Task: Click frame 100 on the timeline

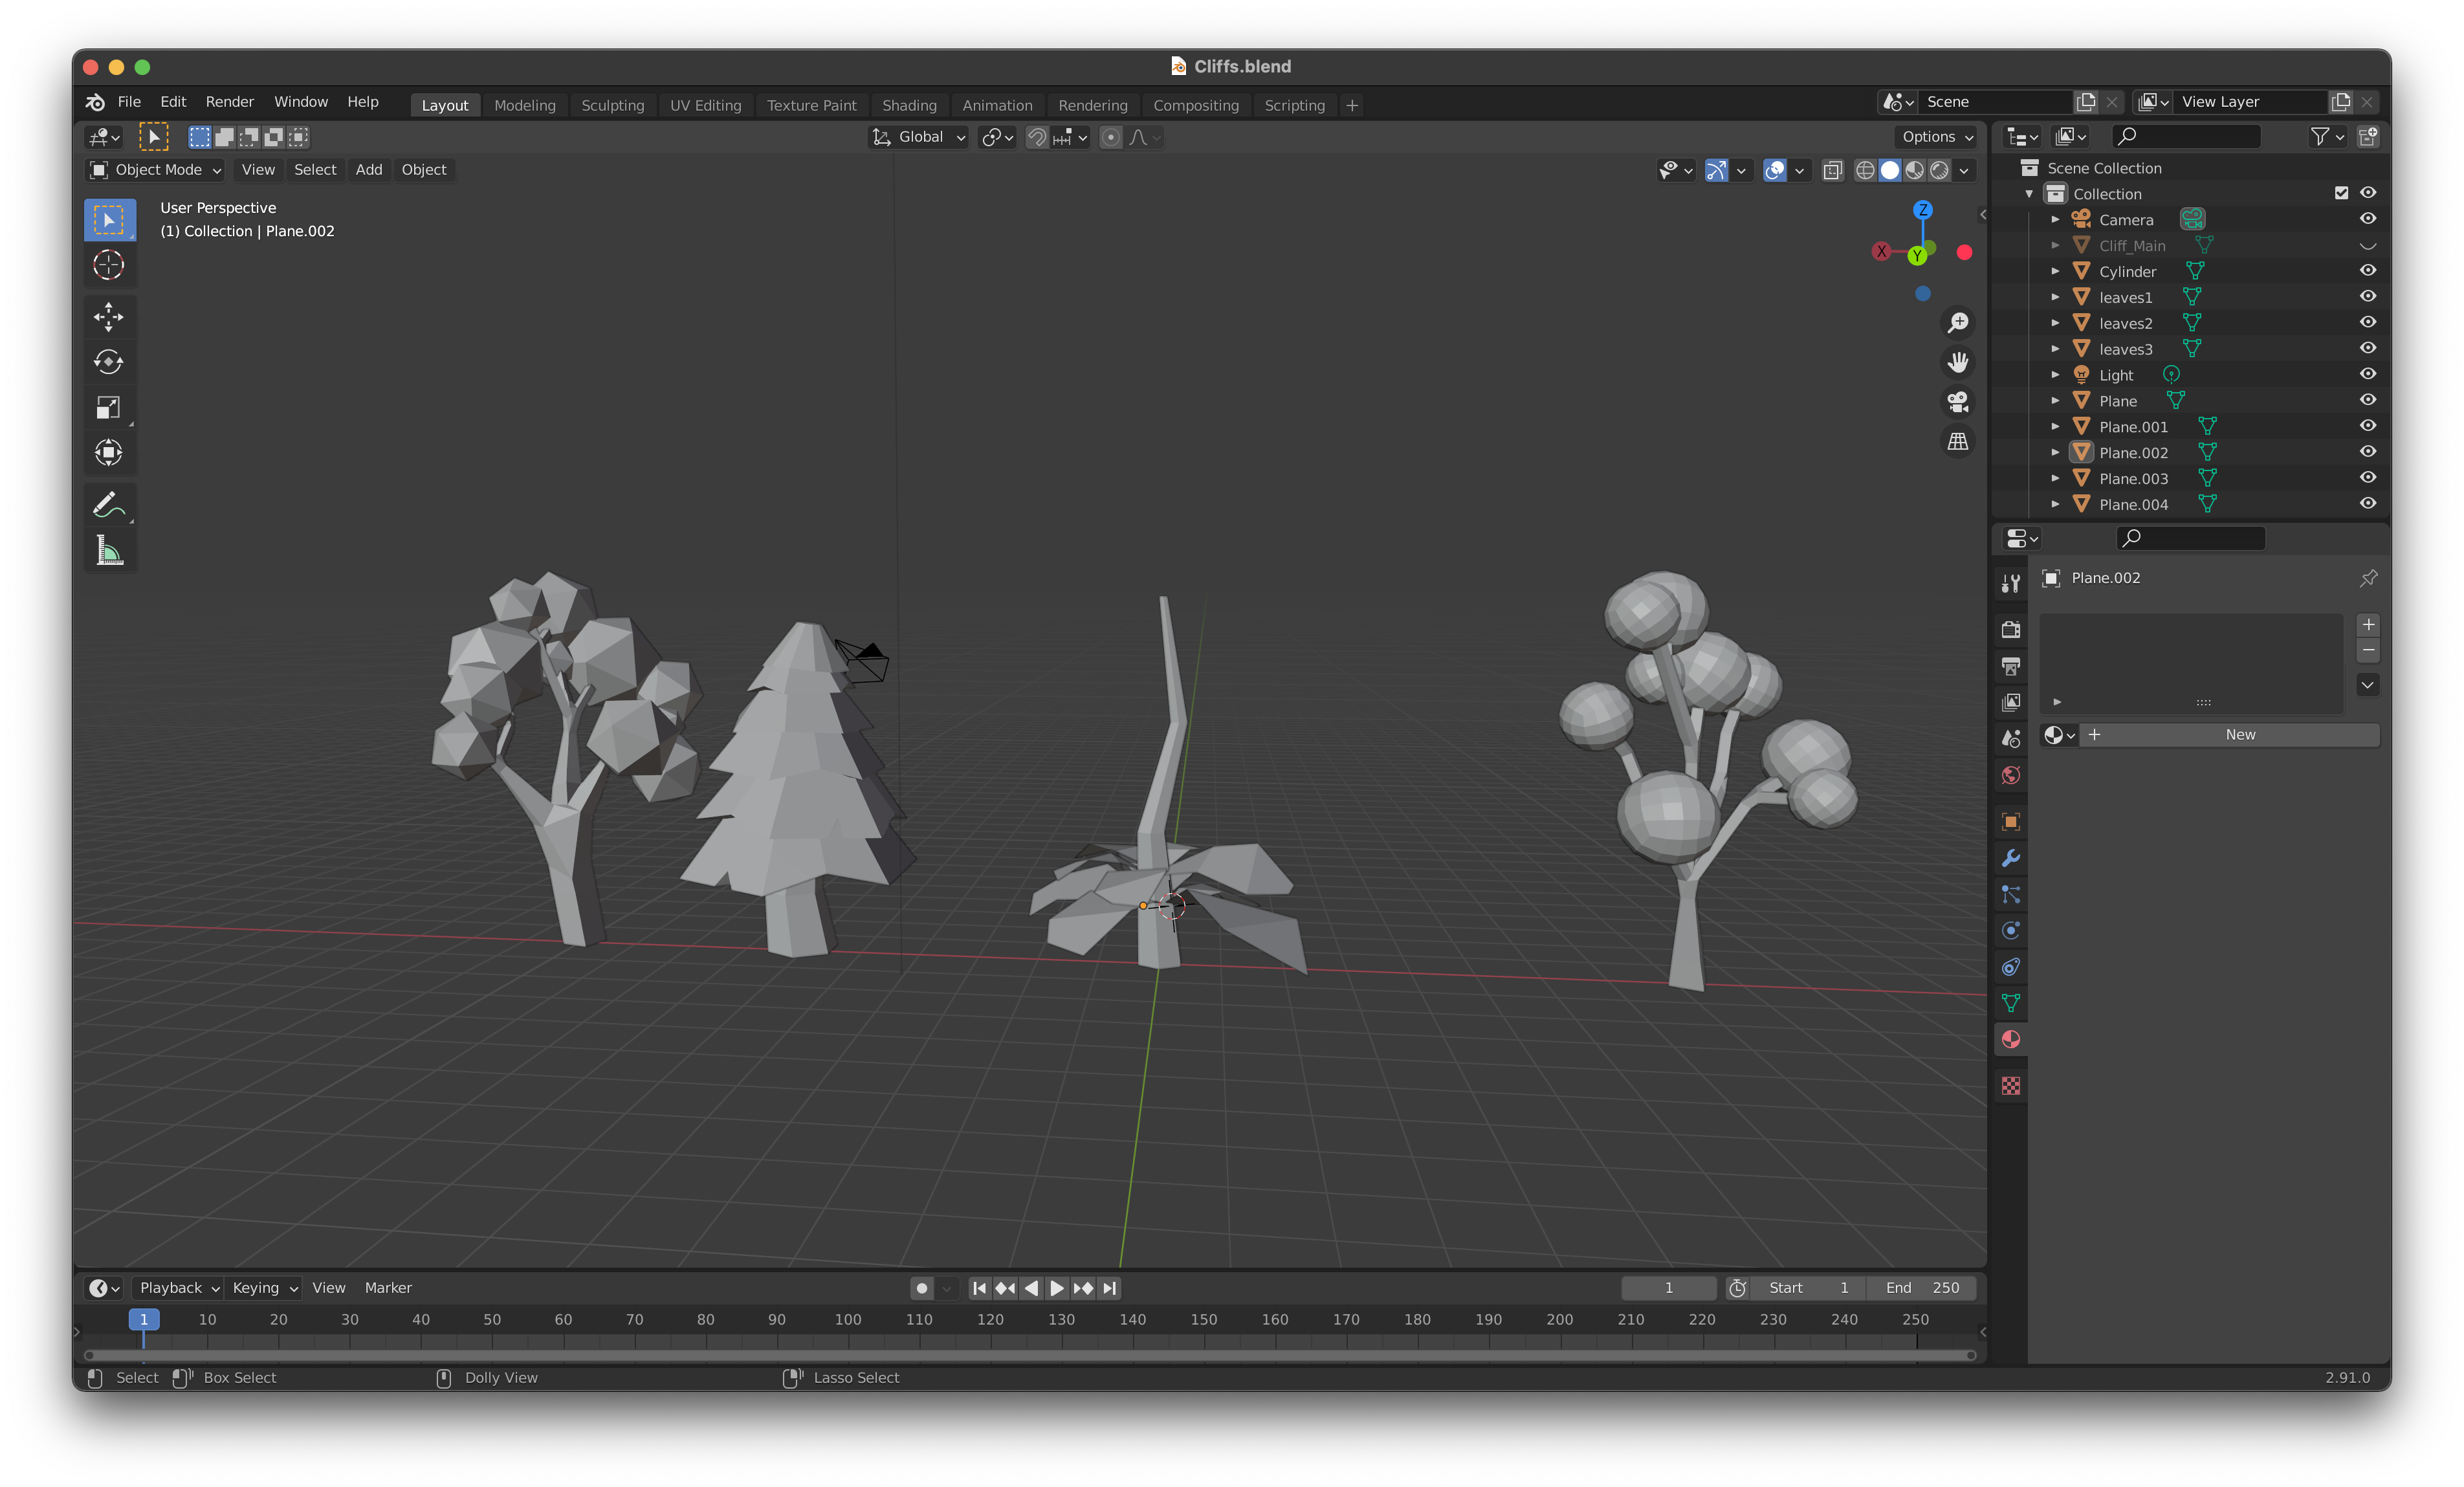Action: (x=848, y=1320)
